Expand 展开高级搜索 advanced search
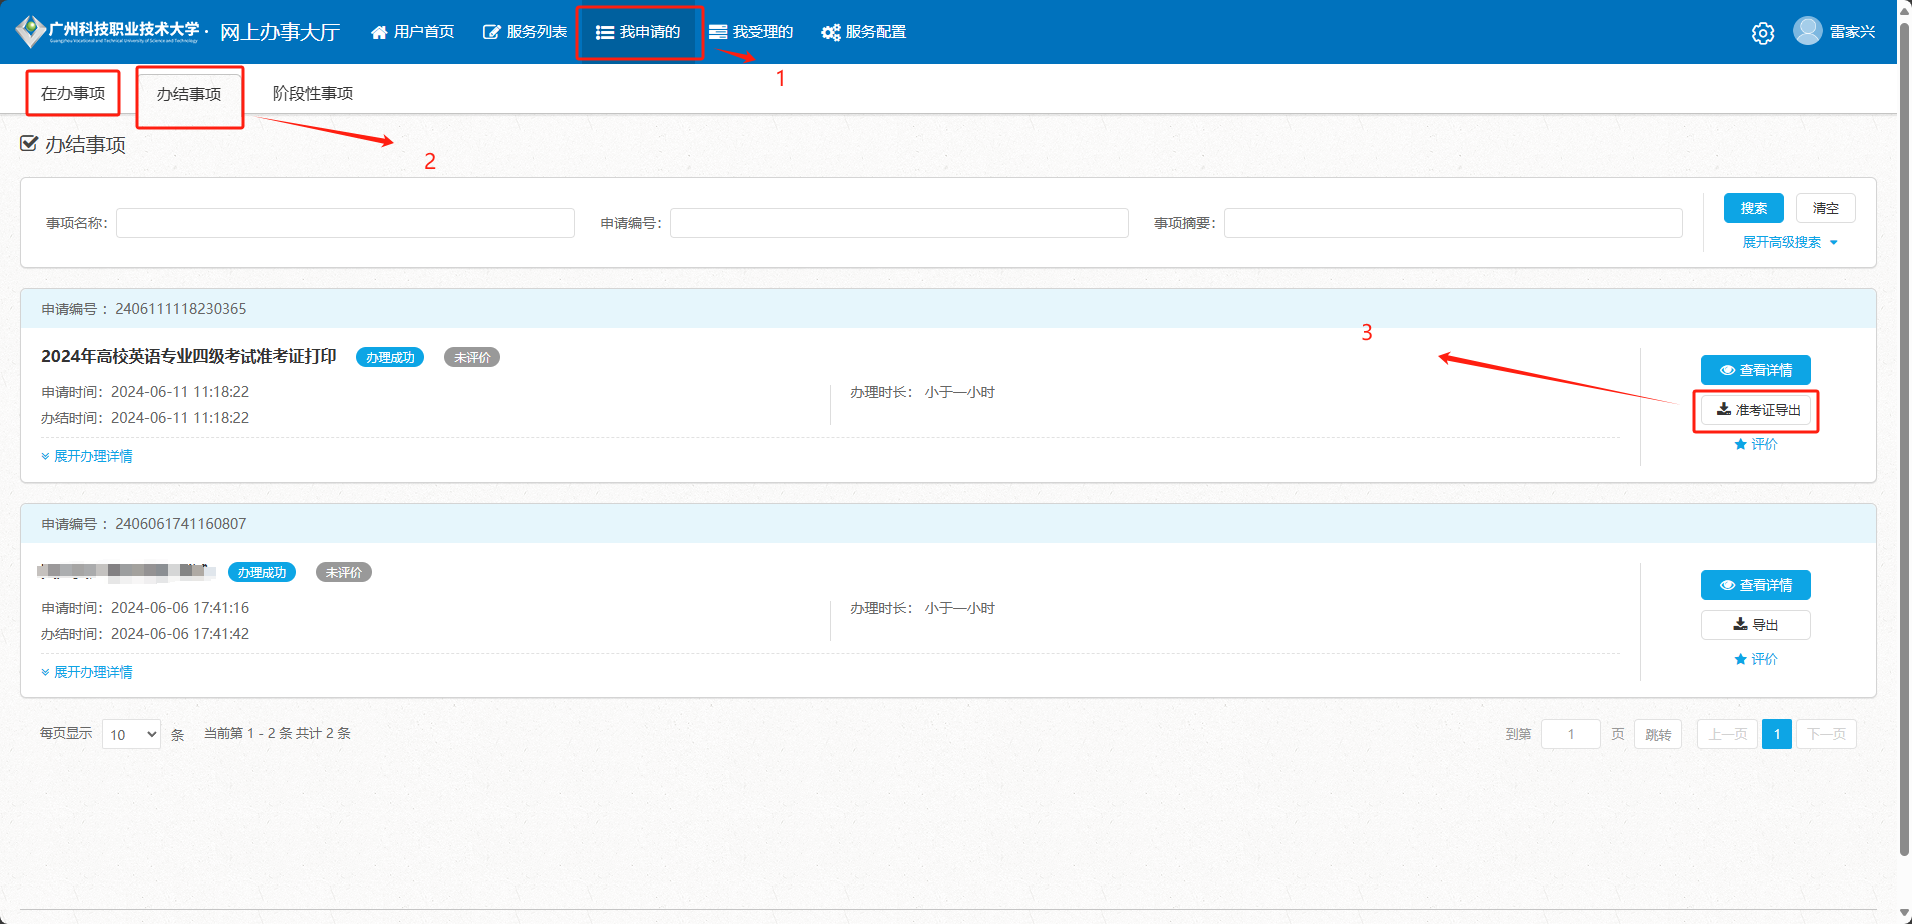 click(1789, 242)
